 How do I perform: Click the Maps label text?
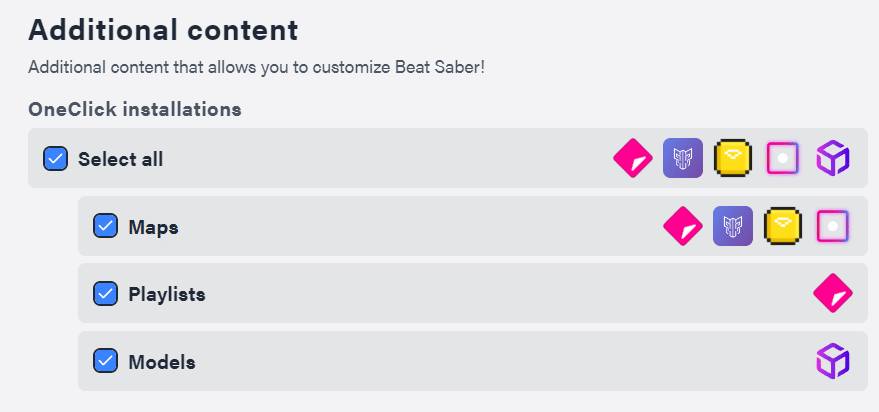pyautogui.click(x=153, y=227)
